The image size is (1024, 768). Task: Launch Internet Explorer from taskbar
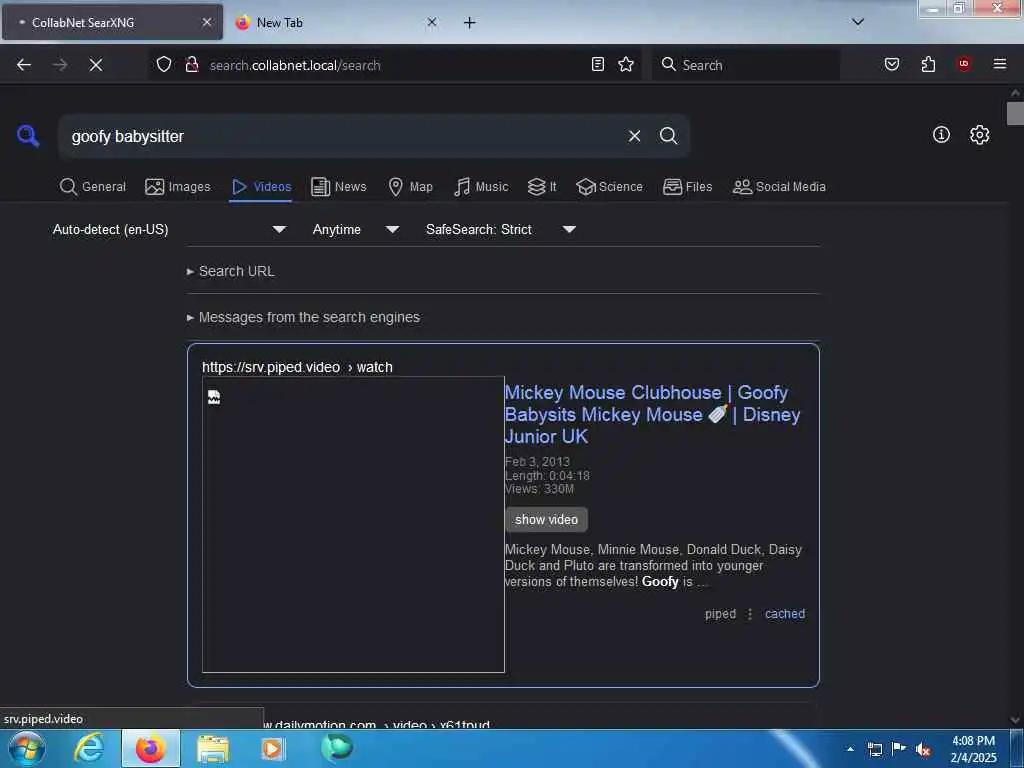click(x=88, y=748)
